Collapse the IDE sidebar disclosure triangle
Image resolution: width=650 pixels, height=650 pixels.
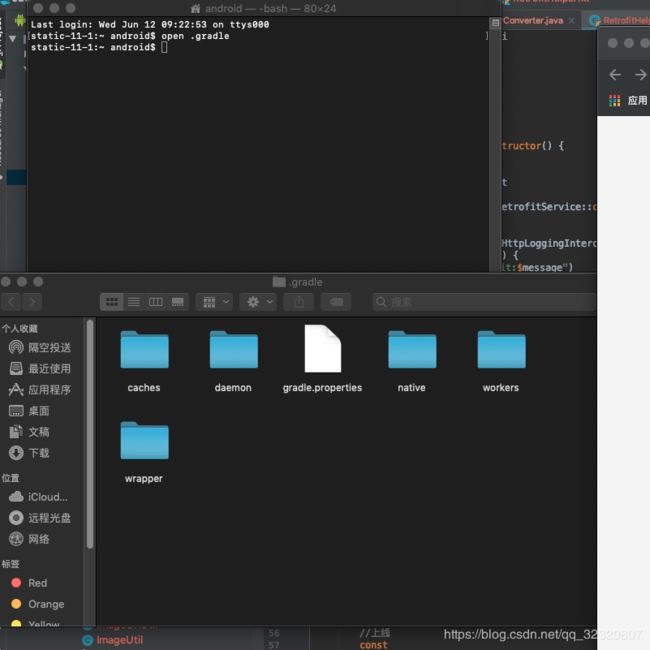12,39
